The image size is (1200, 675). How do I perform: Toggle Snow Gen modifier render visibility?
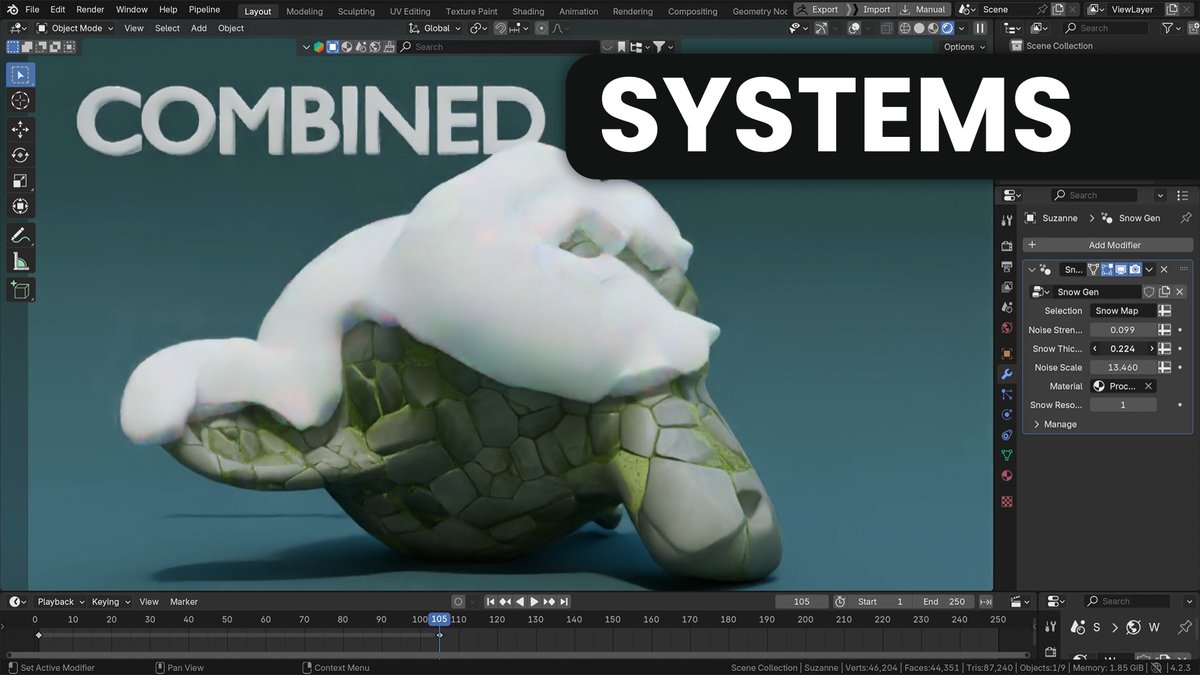1135,269
